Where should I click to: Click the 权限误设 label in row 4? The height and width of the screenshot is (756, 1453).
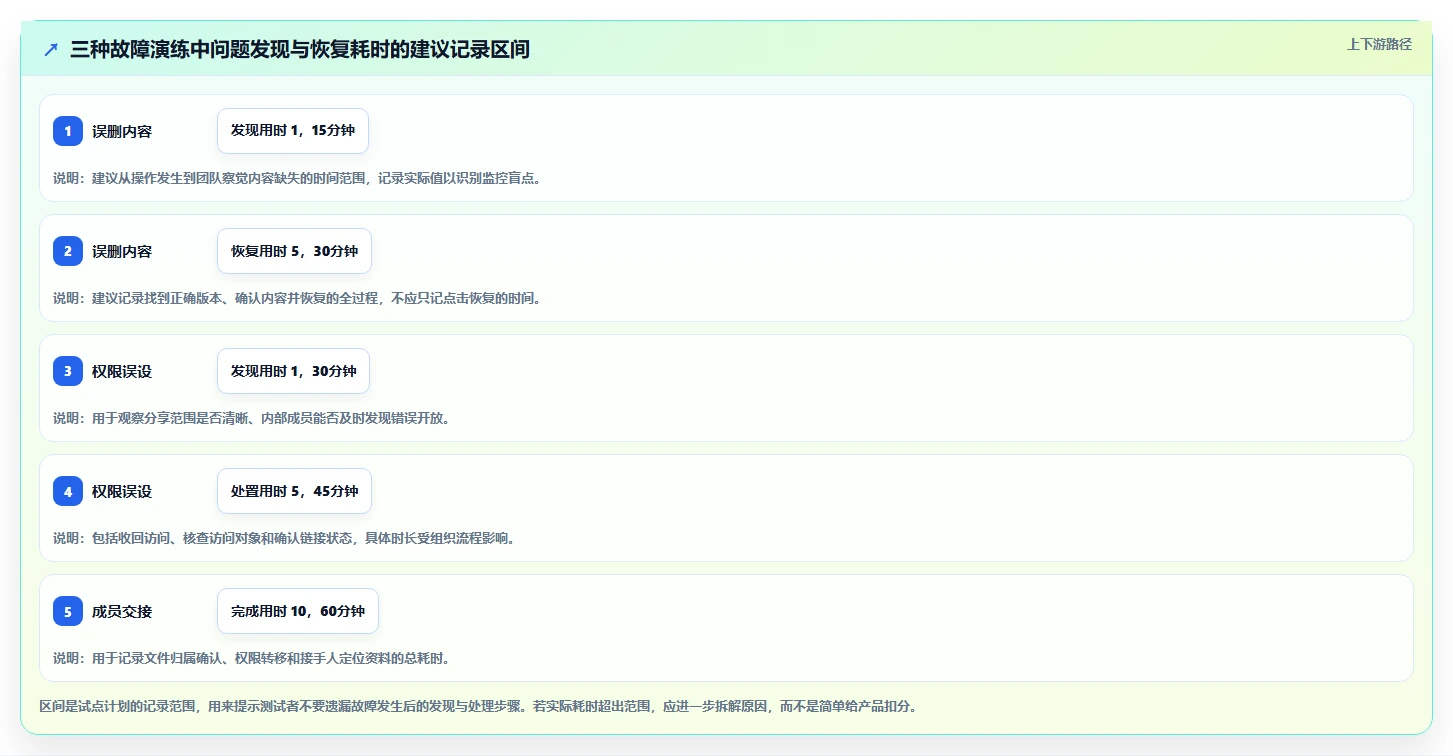122,491
